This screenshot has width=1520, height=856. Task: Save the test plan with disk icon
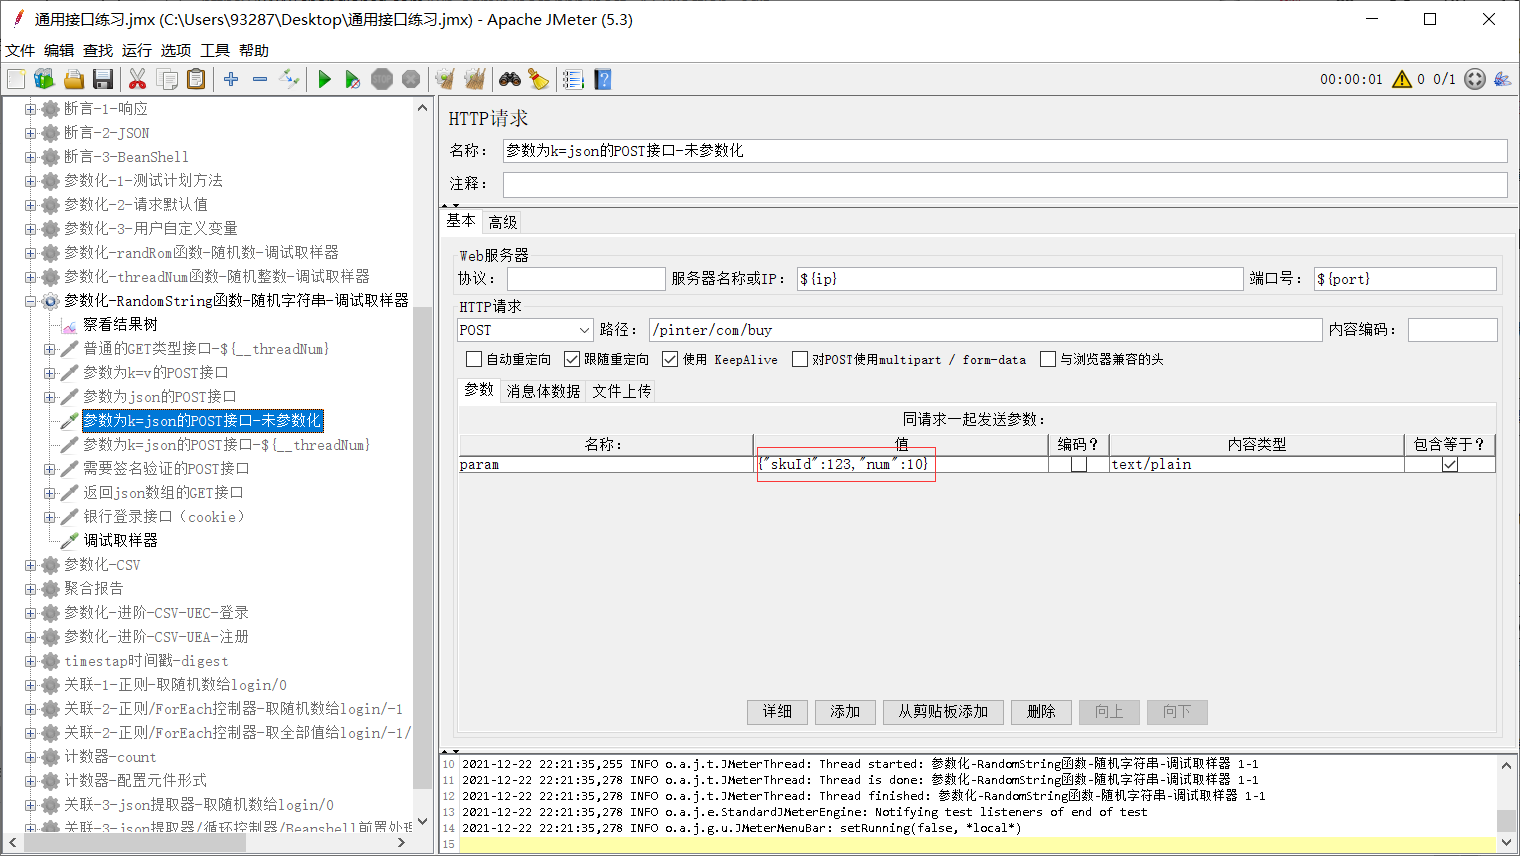coord(102,79)
